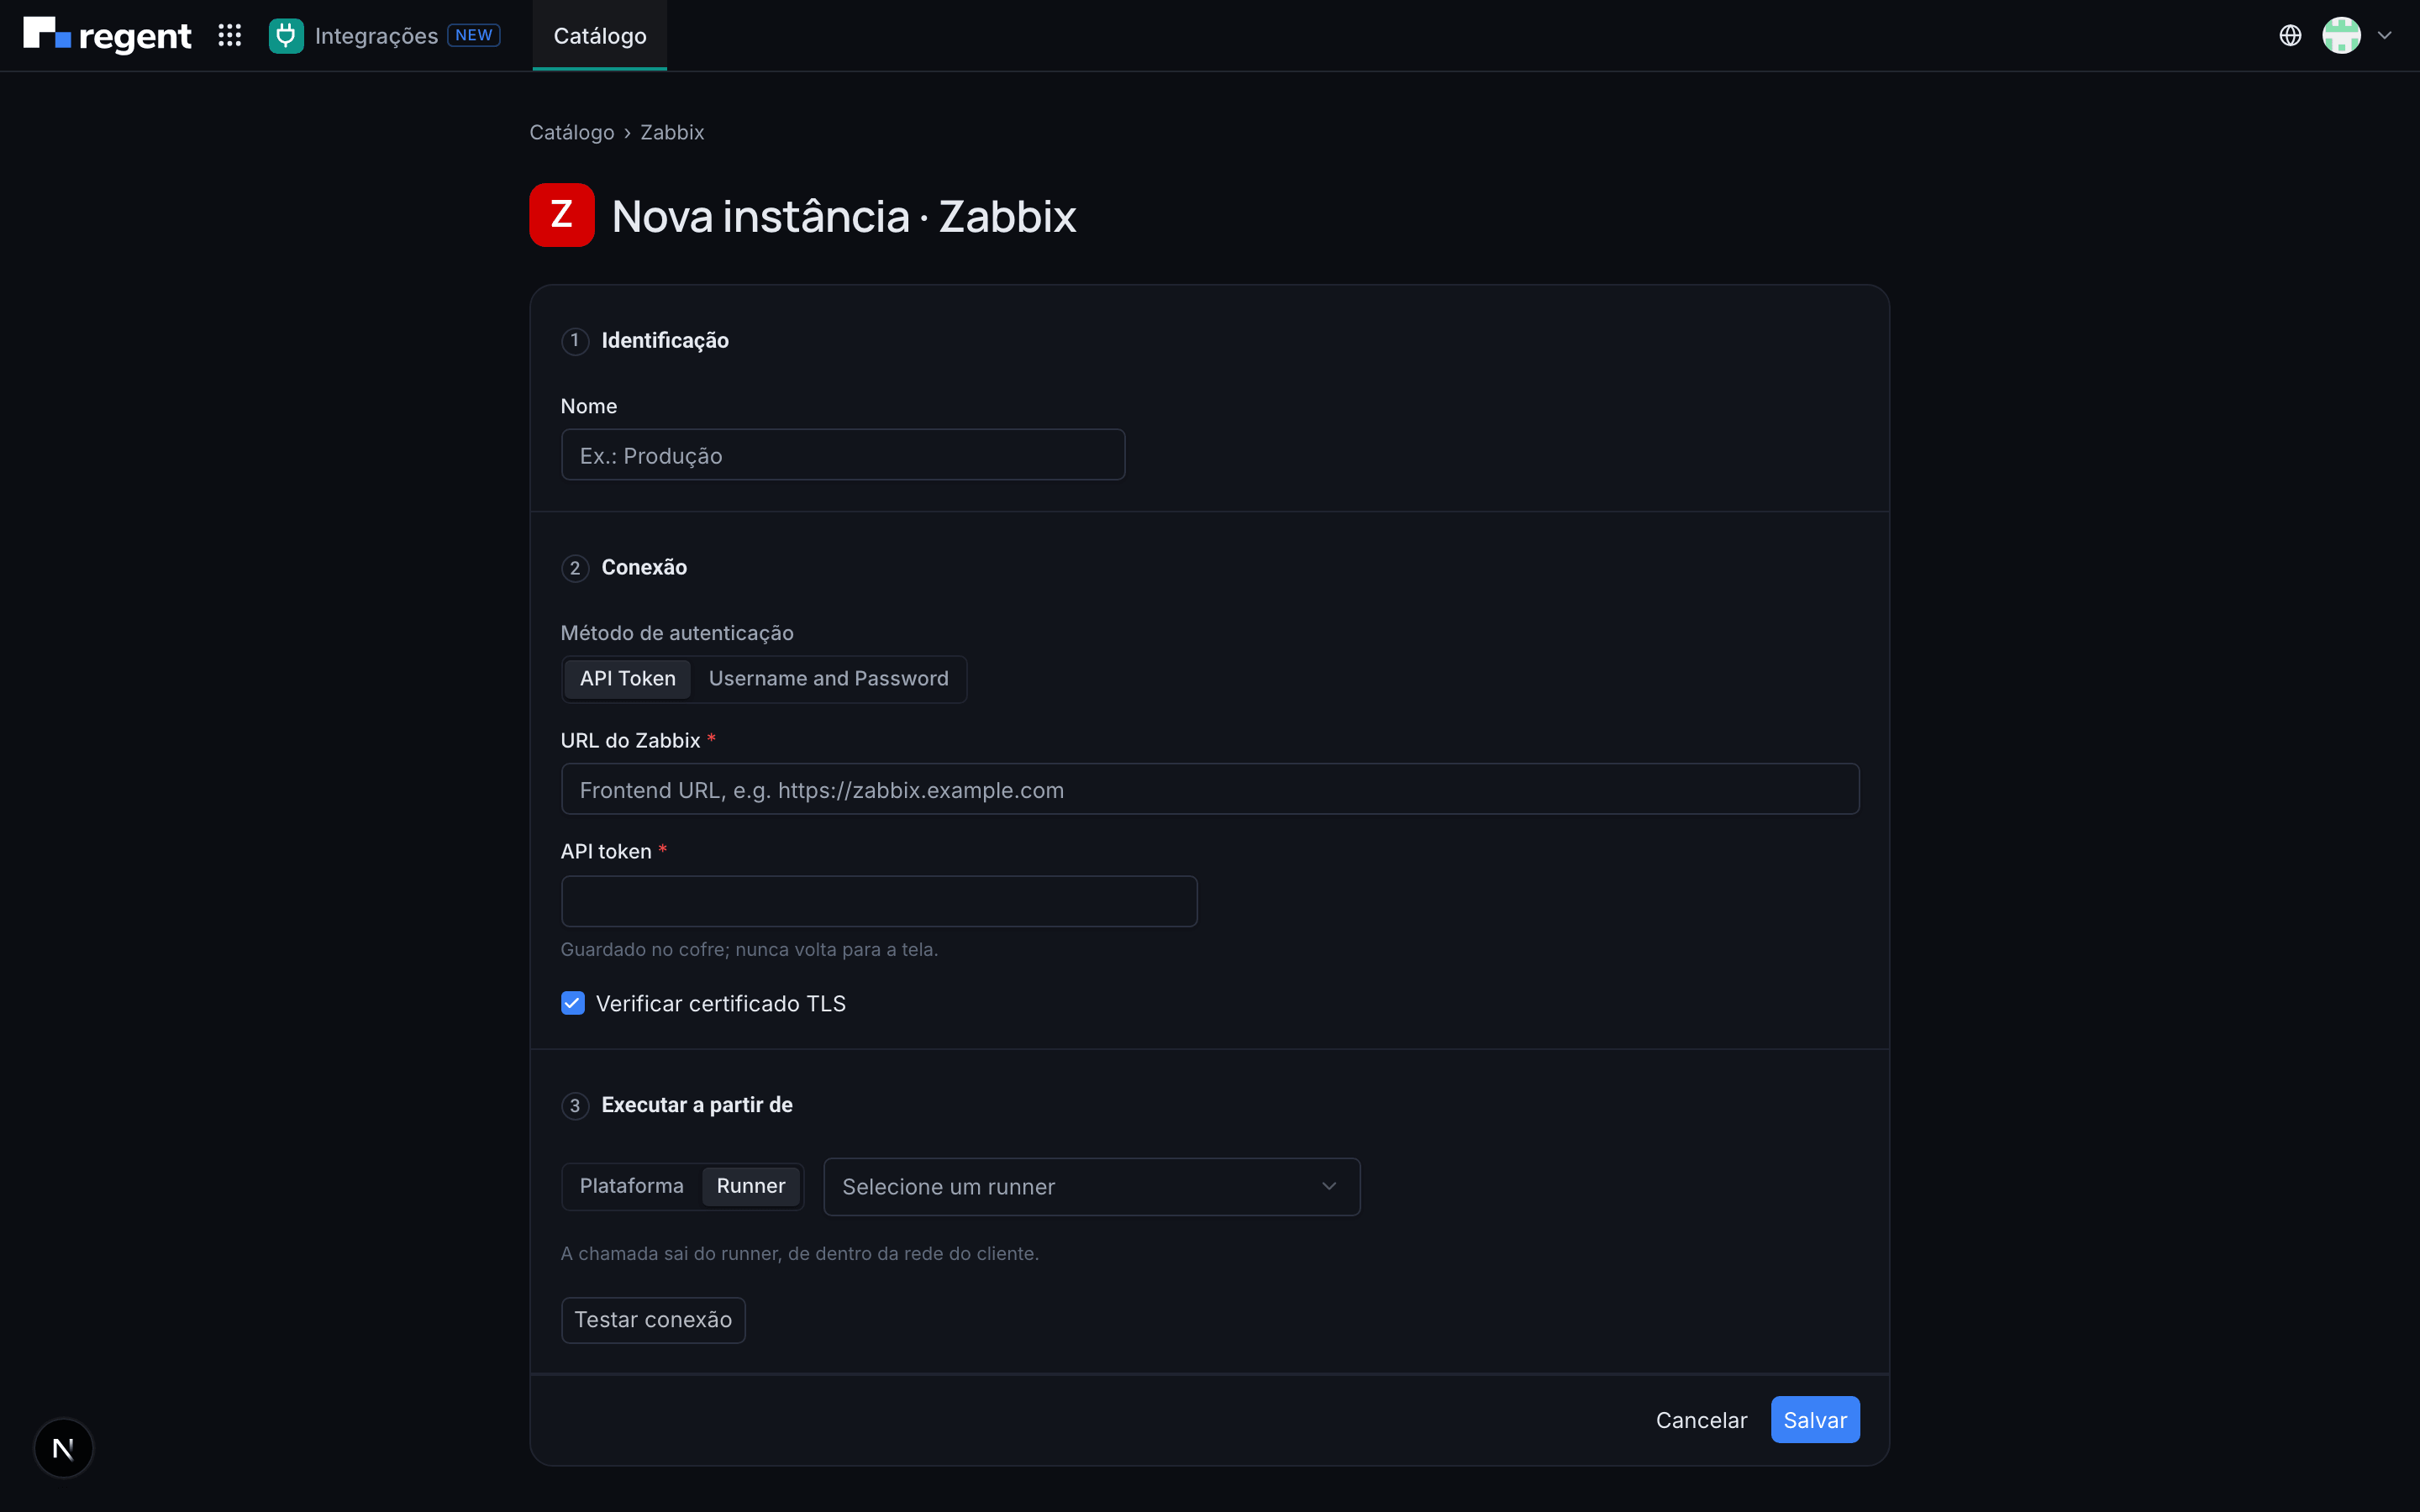
Task: Open the language globe selector
Action: [2290, 35]
